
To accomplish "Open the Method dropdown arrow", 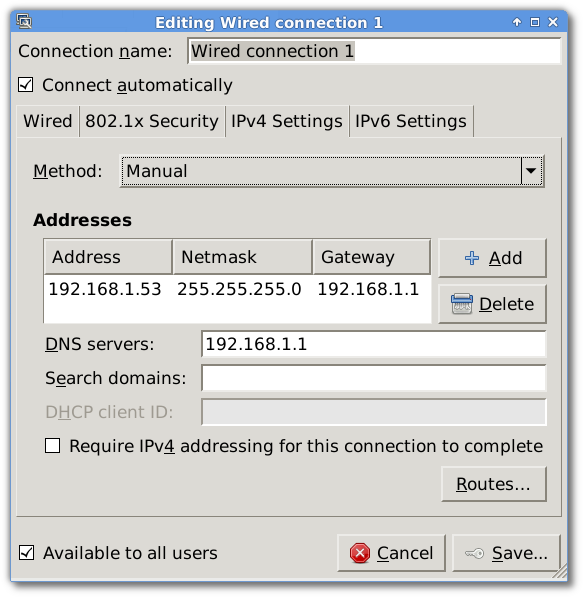I will pyautogui.click(x=531, y=171).
